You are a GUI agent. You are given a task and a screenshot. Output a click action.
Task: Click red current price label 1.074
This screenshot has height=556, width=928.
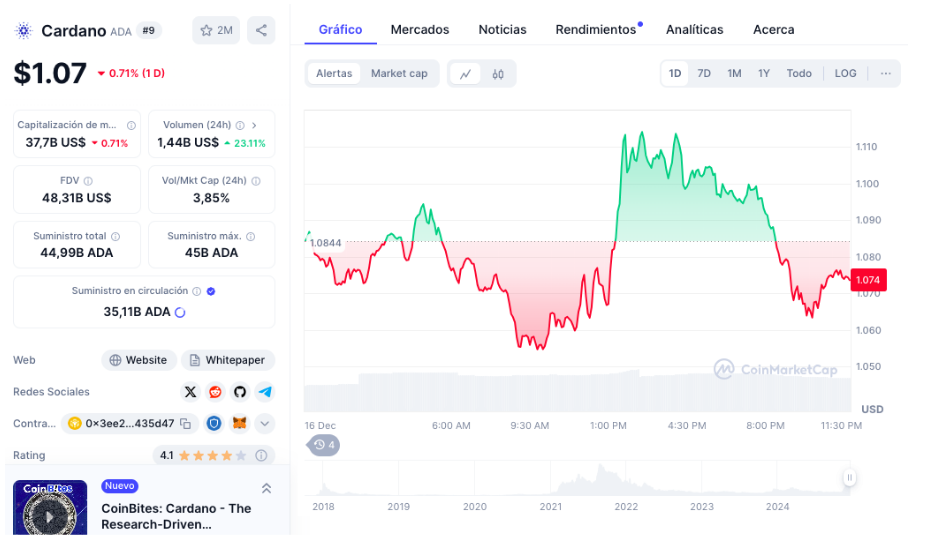pos(868,280)
